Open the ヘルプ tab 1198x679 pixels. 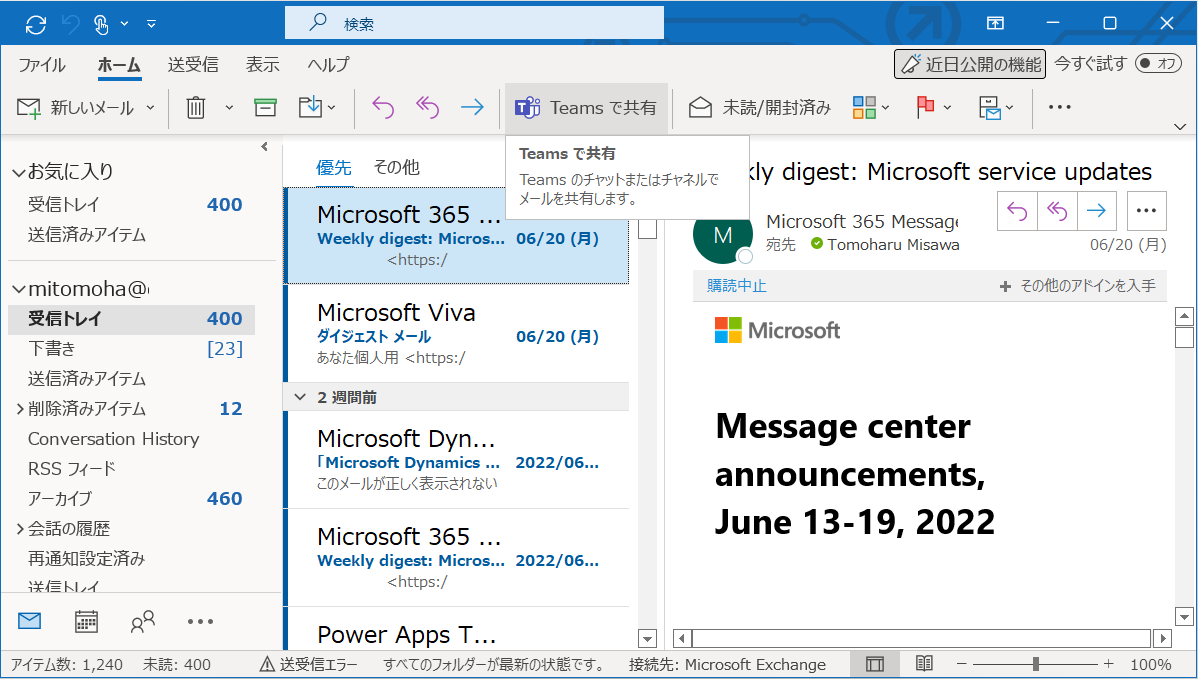coord(329,65)
